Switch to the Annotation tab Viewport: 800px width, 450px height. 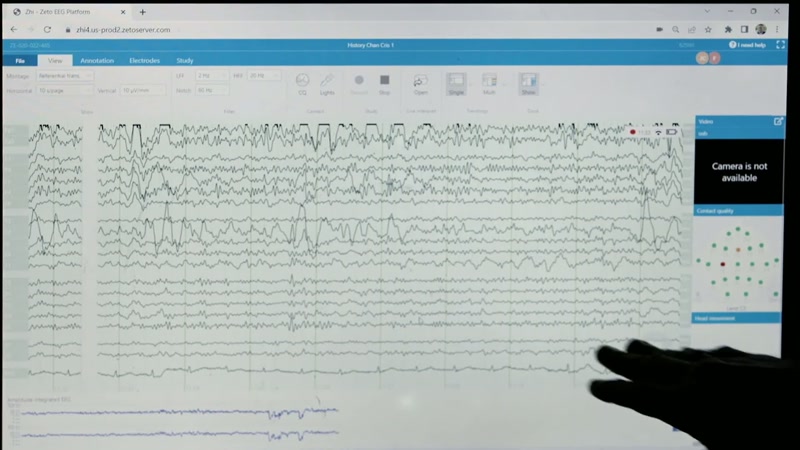(x=97, y=60)
